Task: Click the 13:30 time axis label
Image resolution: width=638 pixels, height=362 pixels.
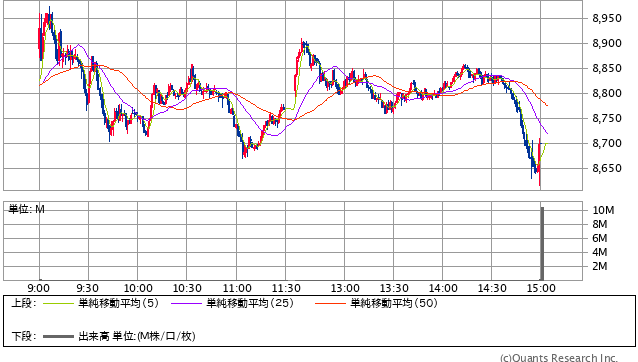Action: click(394, 288)
